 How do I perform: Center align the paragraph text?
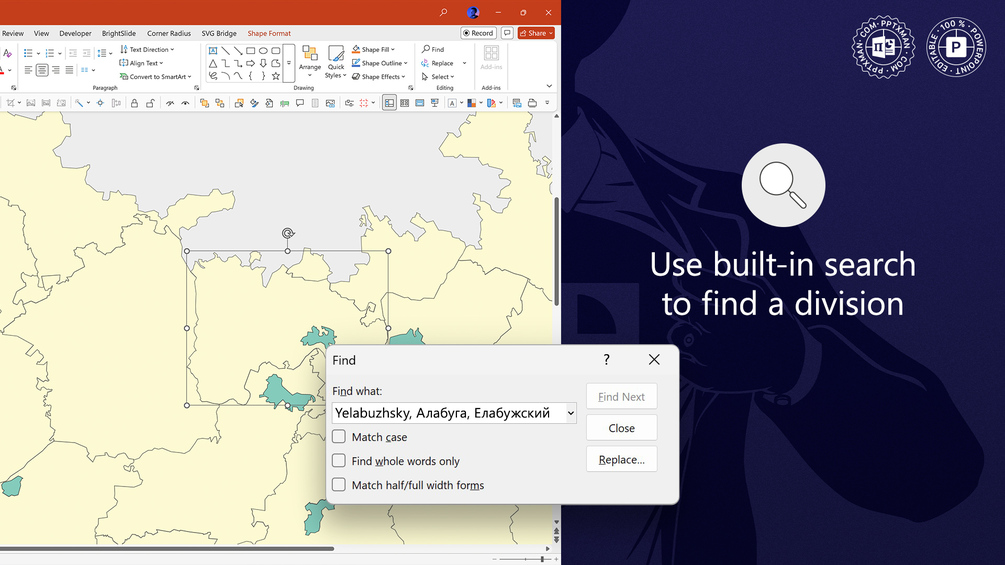point(42,70)
